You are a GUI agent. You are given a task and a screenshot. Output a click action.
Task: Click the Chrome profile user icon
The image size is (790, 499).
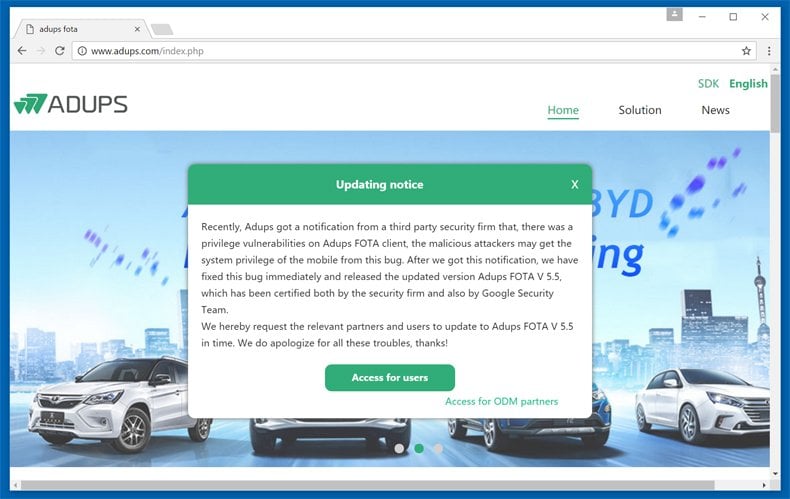pos(674,15)
